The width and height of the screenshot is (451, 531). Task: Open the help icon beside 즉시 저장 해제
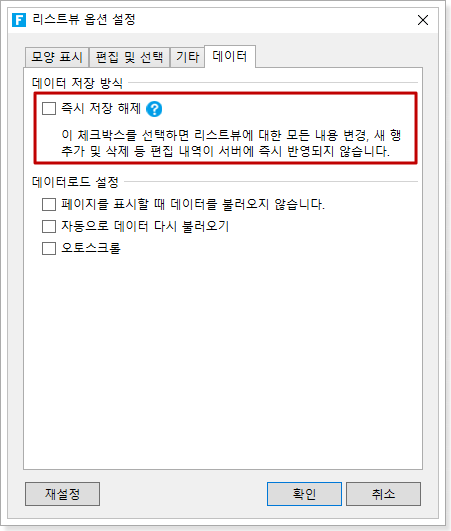click(154, 109)
